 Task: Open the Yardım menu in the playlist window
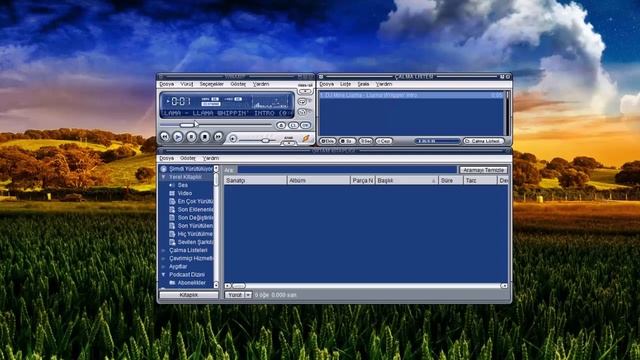(x=384, y=84)
